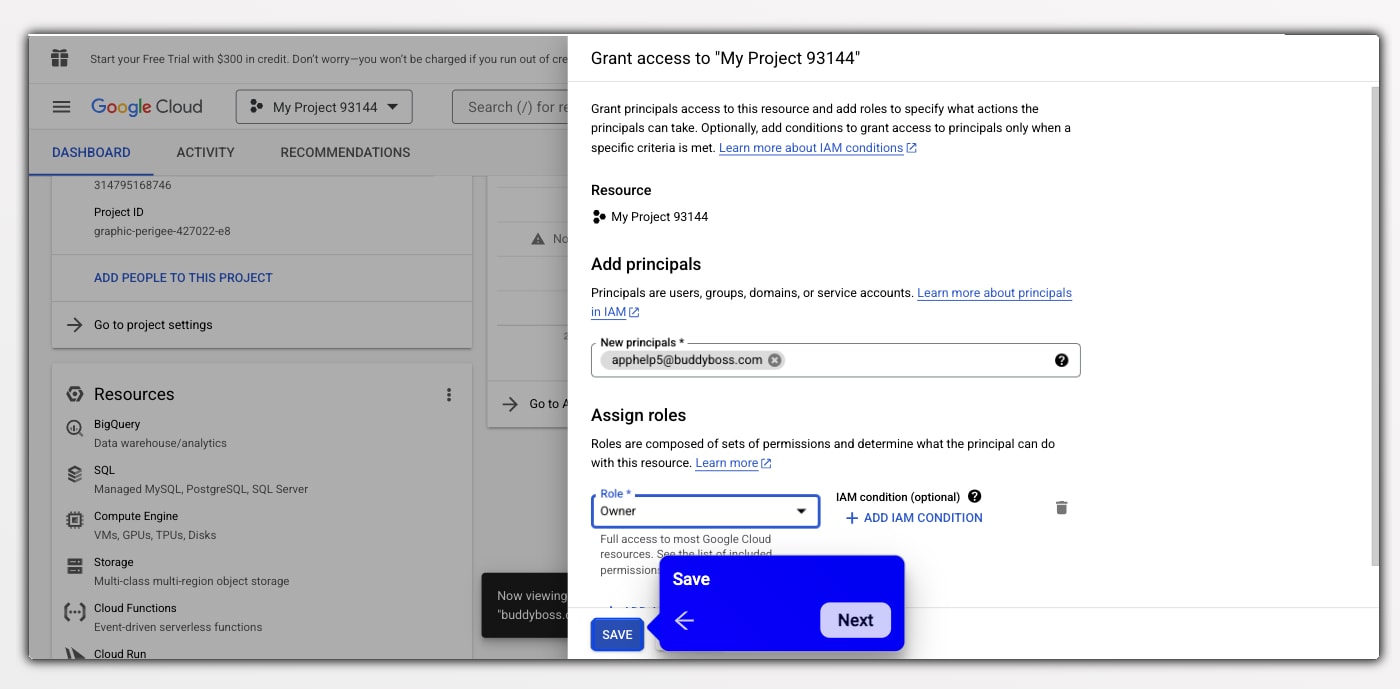
Task: Remove apphelp5@buddyboss.com chip with its X
Action: coord(774,360)
